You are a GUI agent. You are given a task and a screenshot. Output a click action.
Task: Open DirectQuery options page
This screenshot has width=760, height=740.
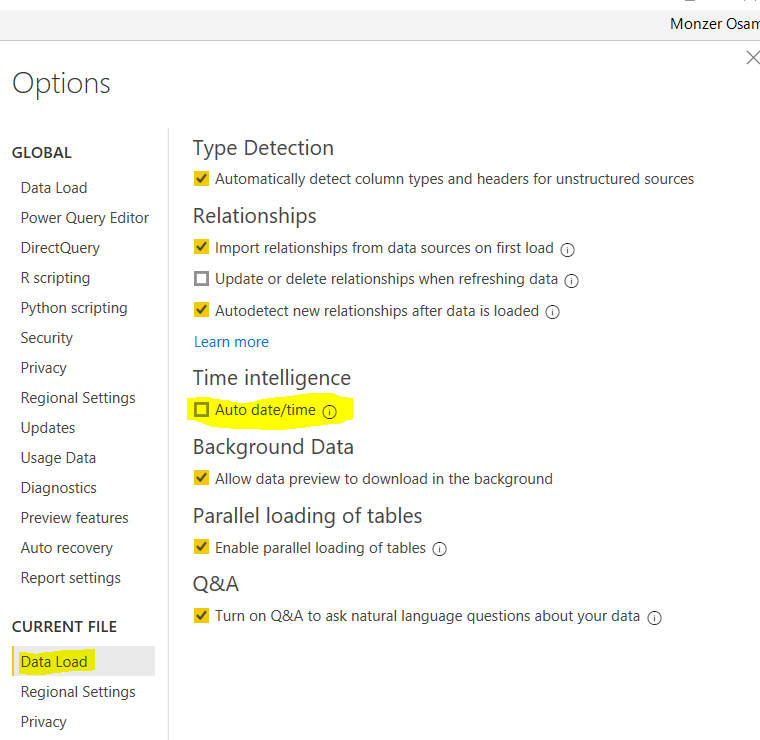pos(60,248)
